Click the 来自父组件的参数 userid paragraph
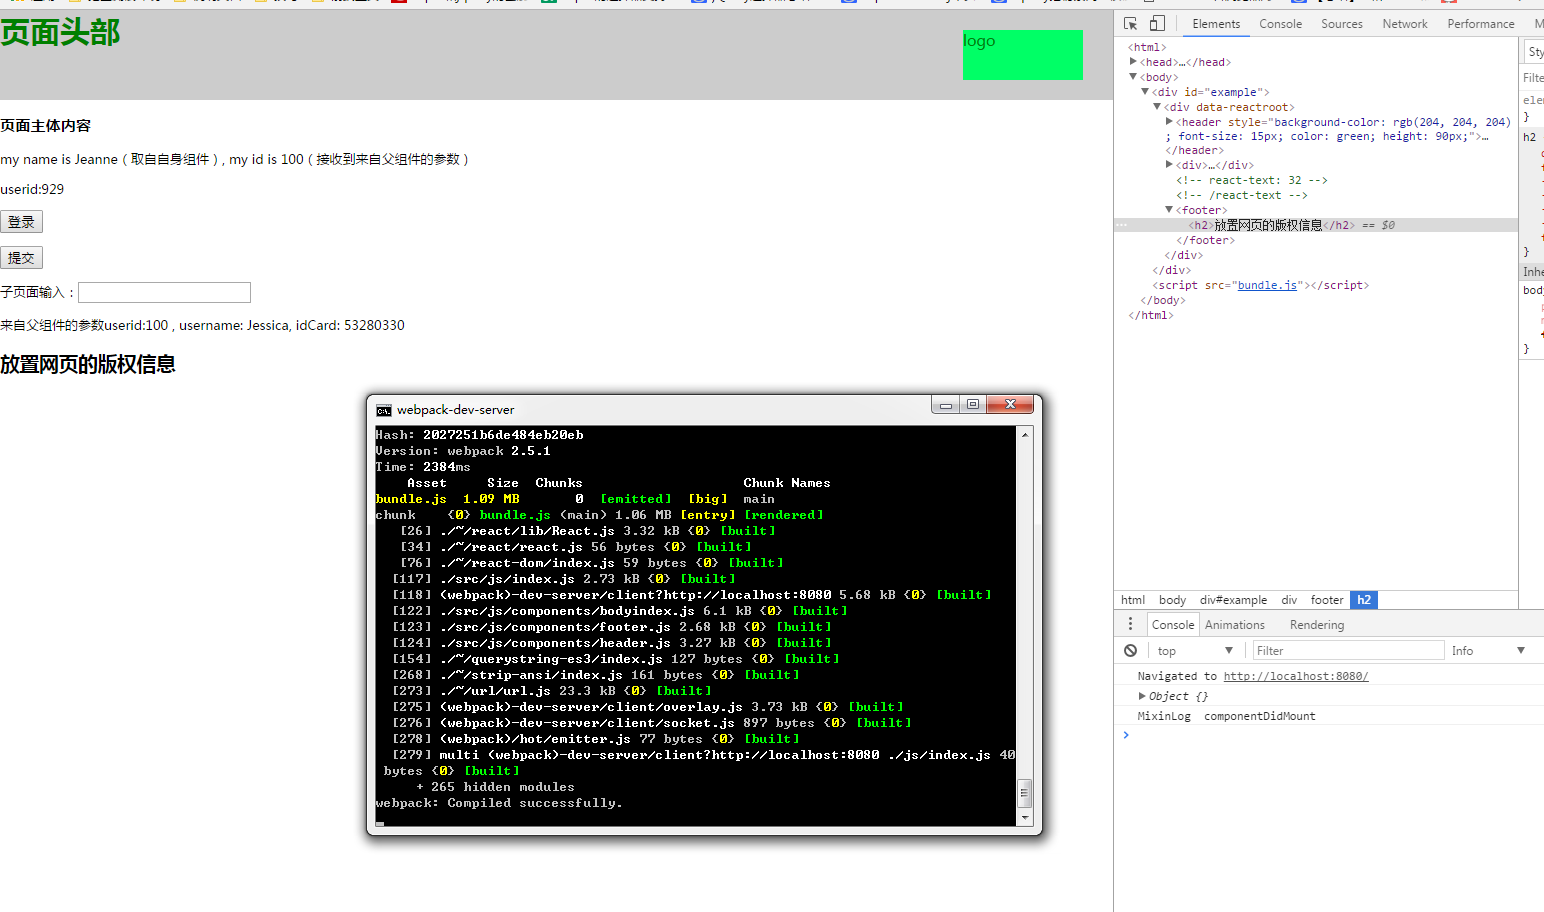The image size is (1544, 912). point(202,325)
